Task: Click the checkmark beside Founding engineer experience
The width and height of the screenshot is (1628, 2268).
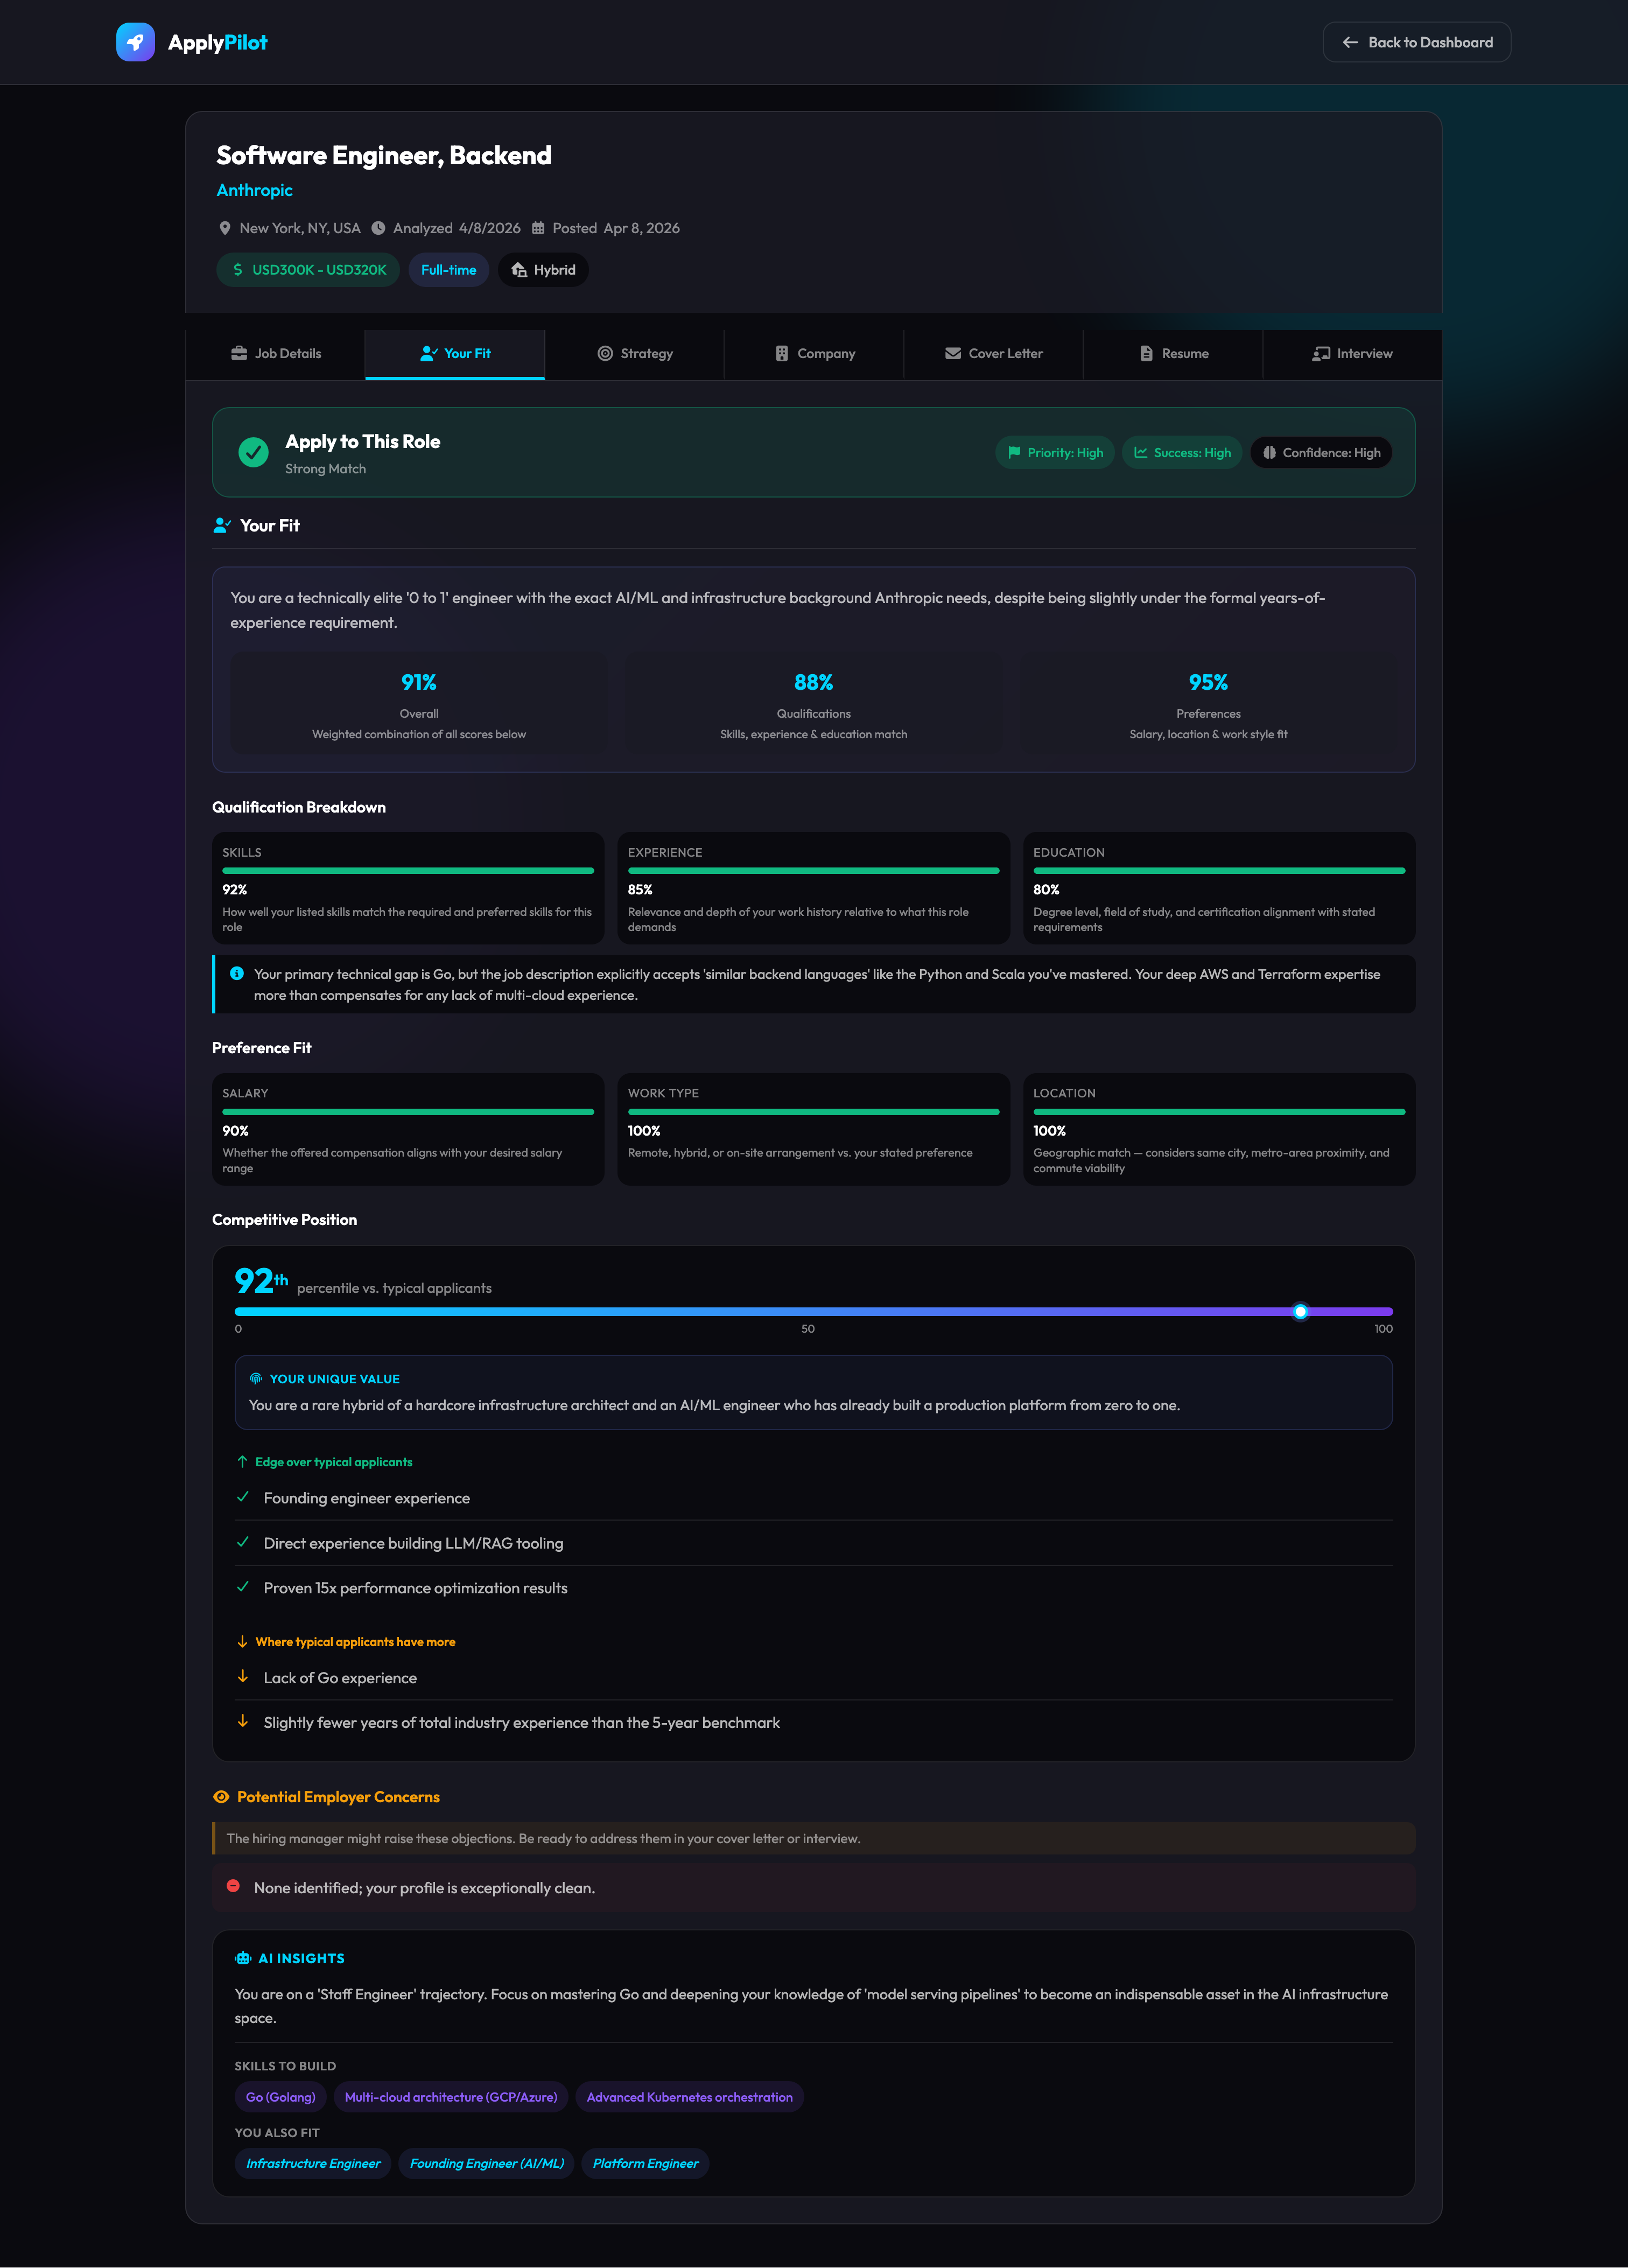Action: [x=242, y=1496]
